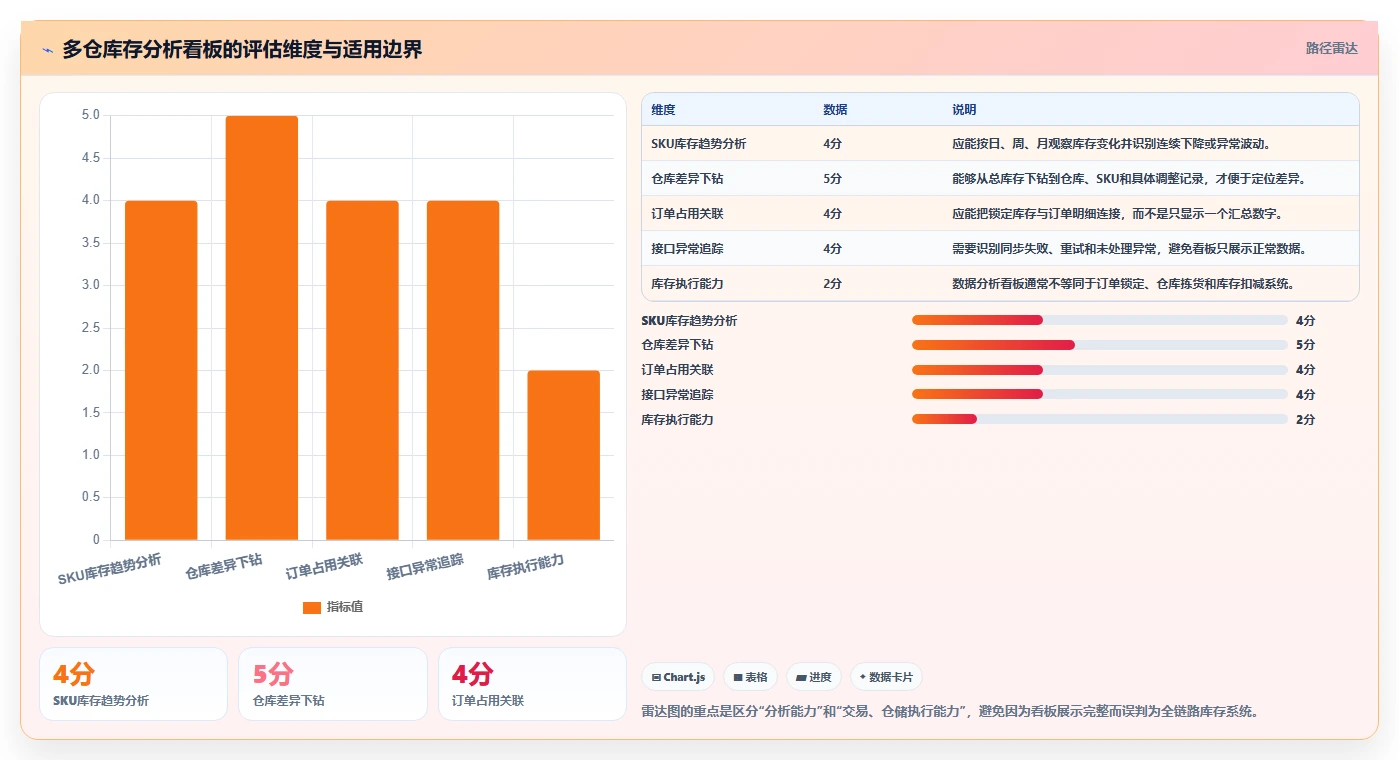1399x760 pixels.
Task: Click the SKU库存趋势分析 bar in the chart
Action: point(161,370)
